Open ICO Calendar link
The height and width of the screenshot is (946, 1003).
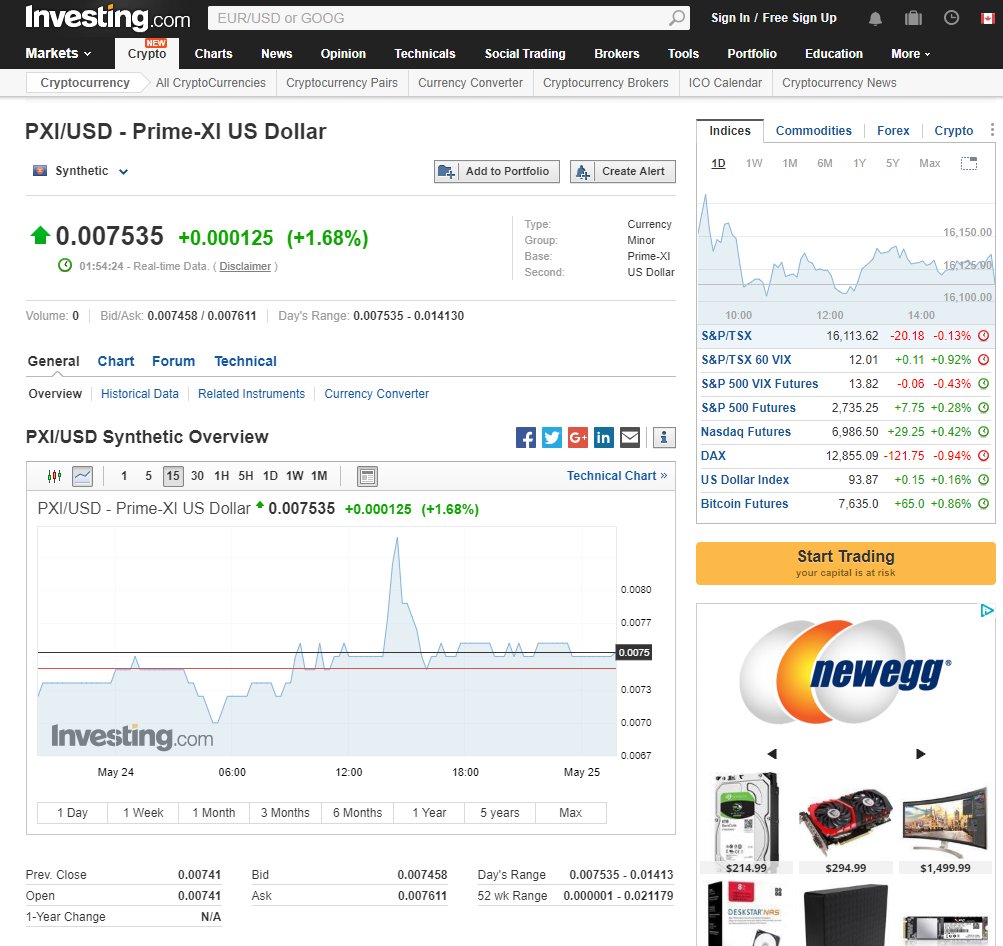click(x=725, y=83)
